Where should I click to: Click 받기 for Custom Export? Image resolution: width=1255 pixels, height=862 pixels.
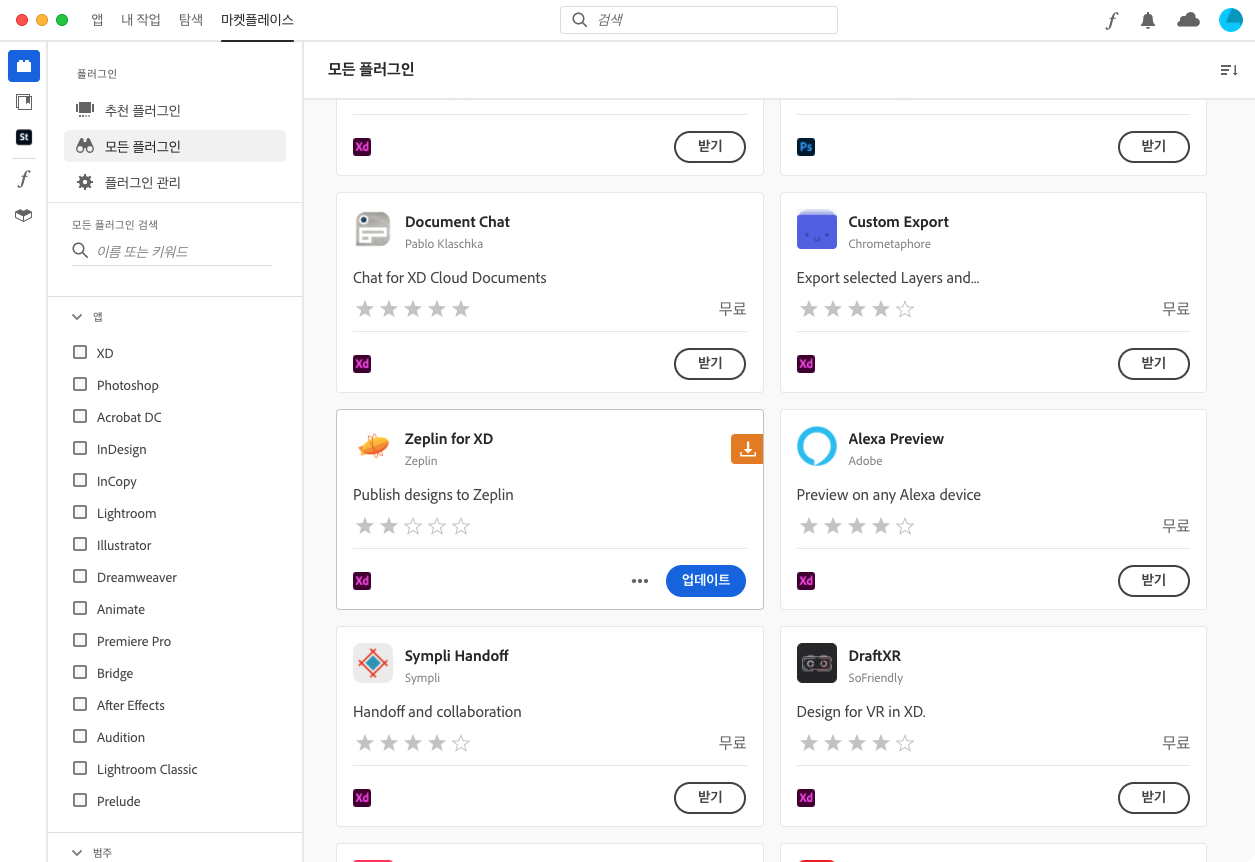click(1153, 363)
